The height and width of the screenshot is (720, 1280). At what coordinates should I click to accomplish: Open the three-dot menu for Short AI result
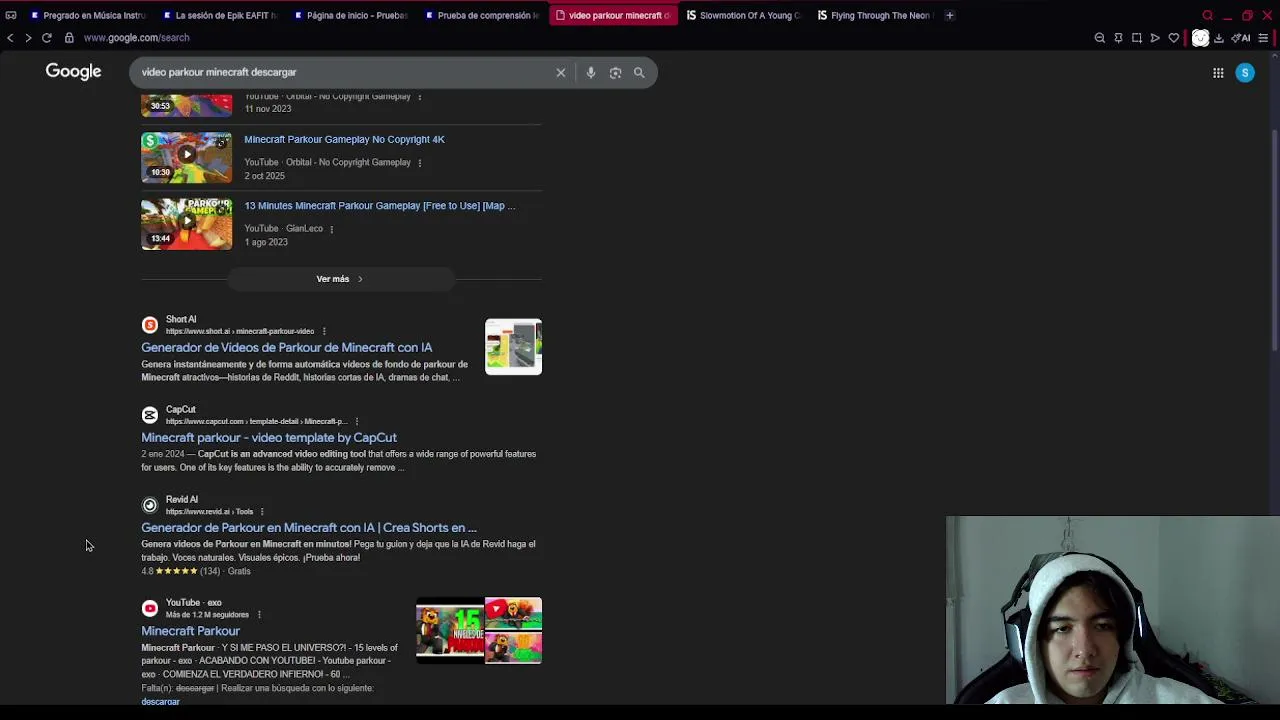(x=323, y=331)
